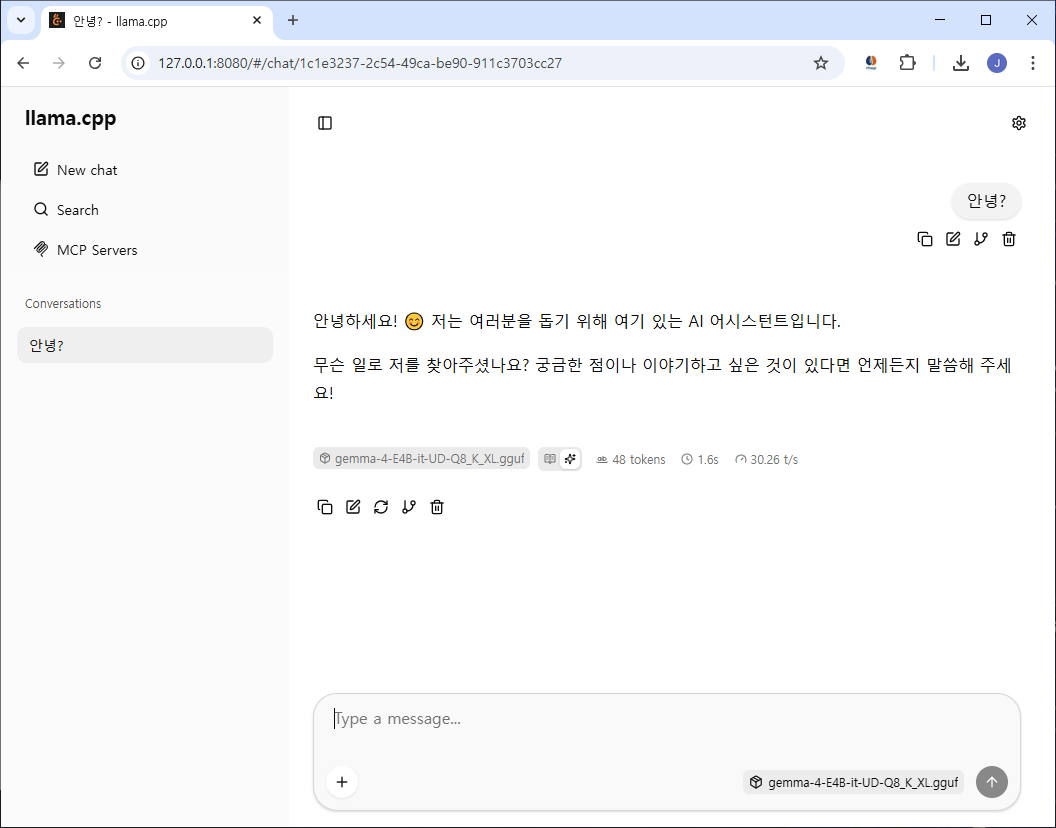1056x828 pixels.
Task: Copy the assistant reply
Action: (x=325, y=507)
